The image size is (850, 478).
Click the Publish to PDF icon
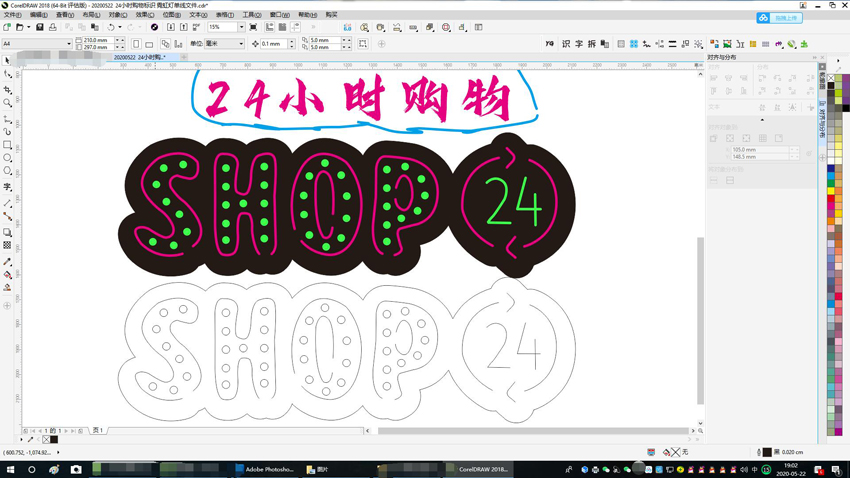click(196, 27)
